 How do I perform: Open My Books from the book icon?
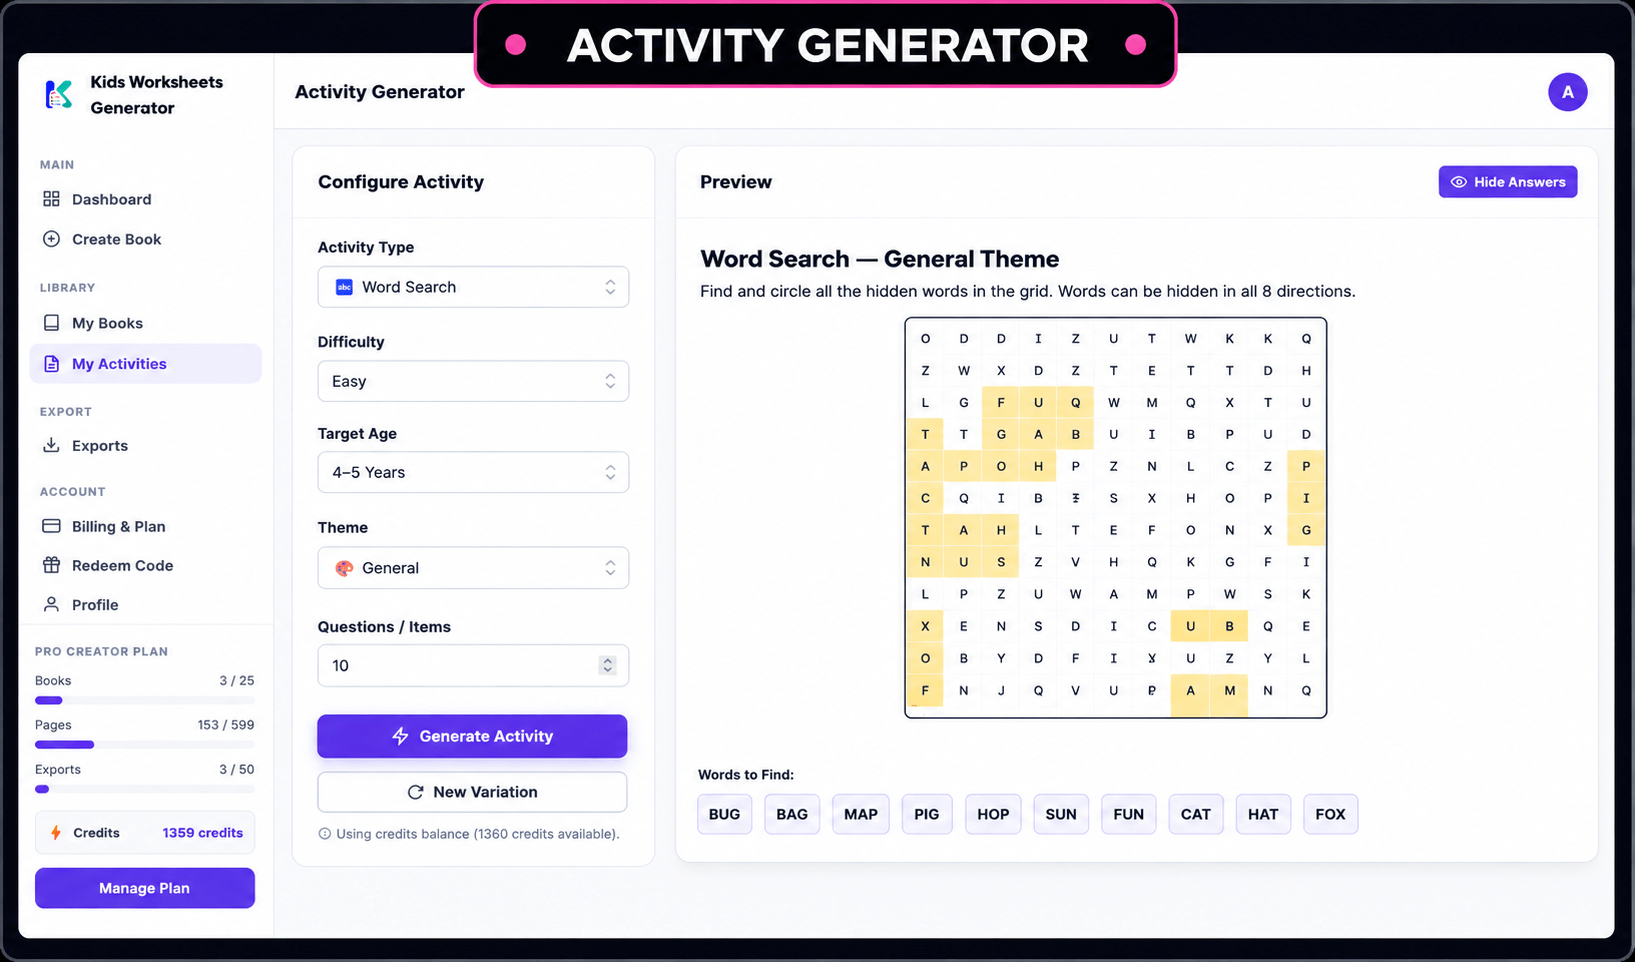tap(51, 323)
